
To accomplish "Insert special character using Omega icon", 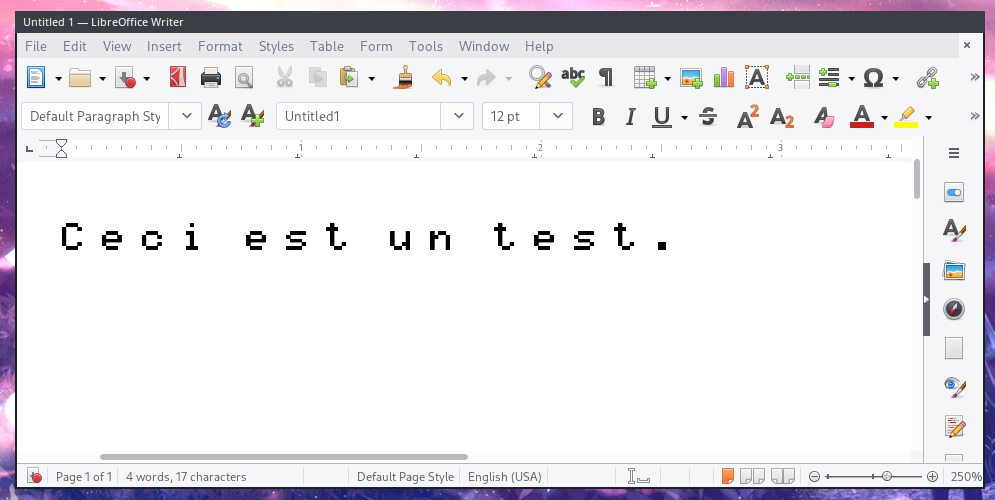I will click(x=874, y=77).
